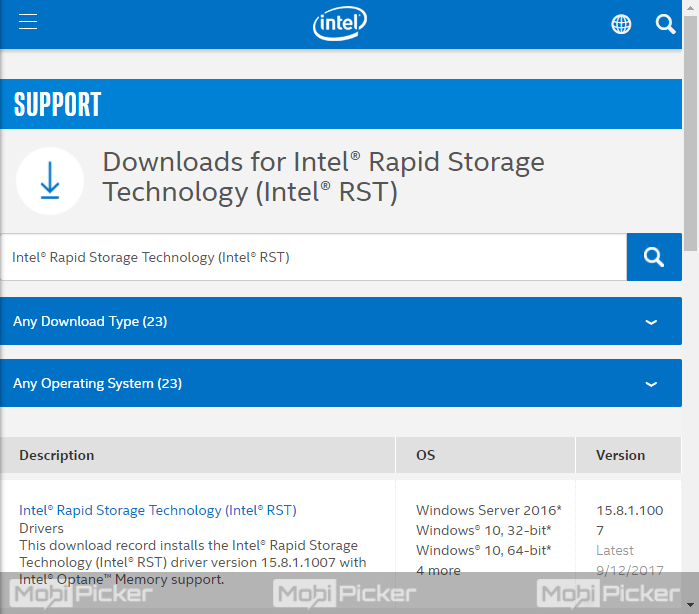
Task: Focus the Intel Rapid Storage search field
Action: (313, 257)
